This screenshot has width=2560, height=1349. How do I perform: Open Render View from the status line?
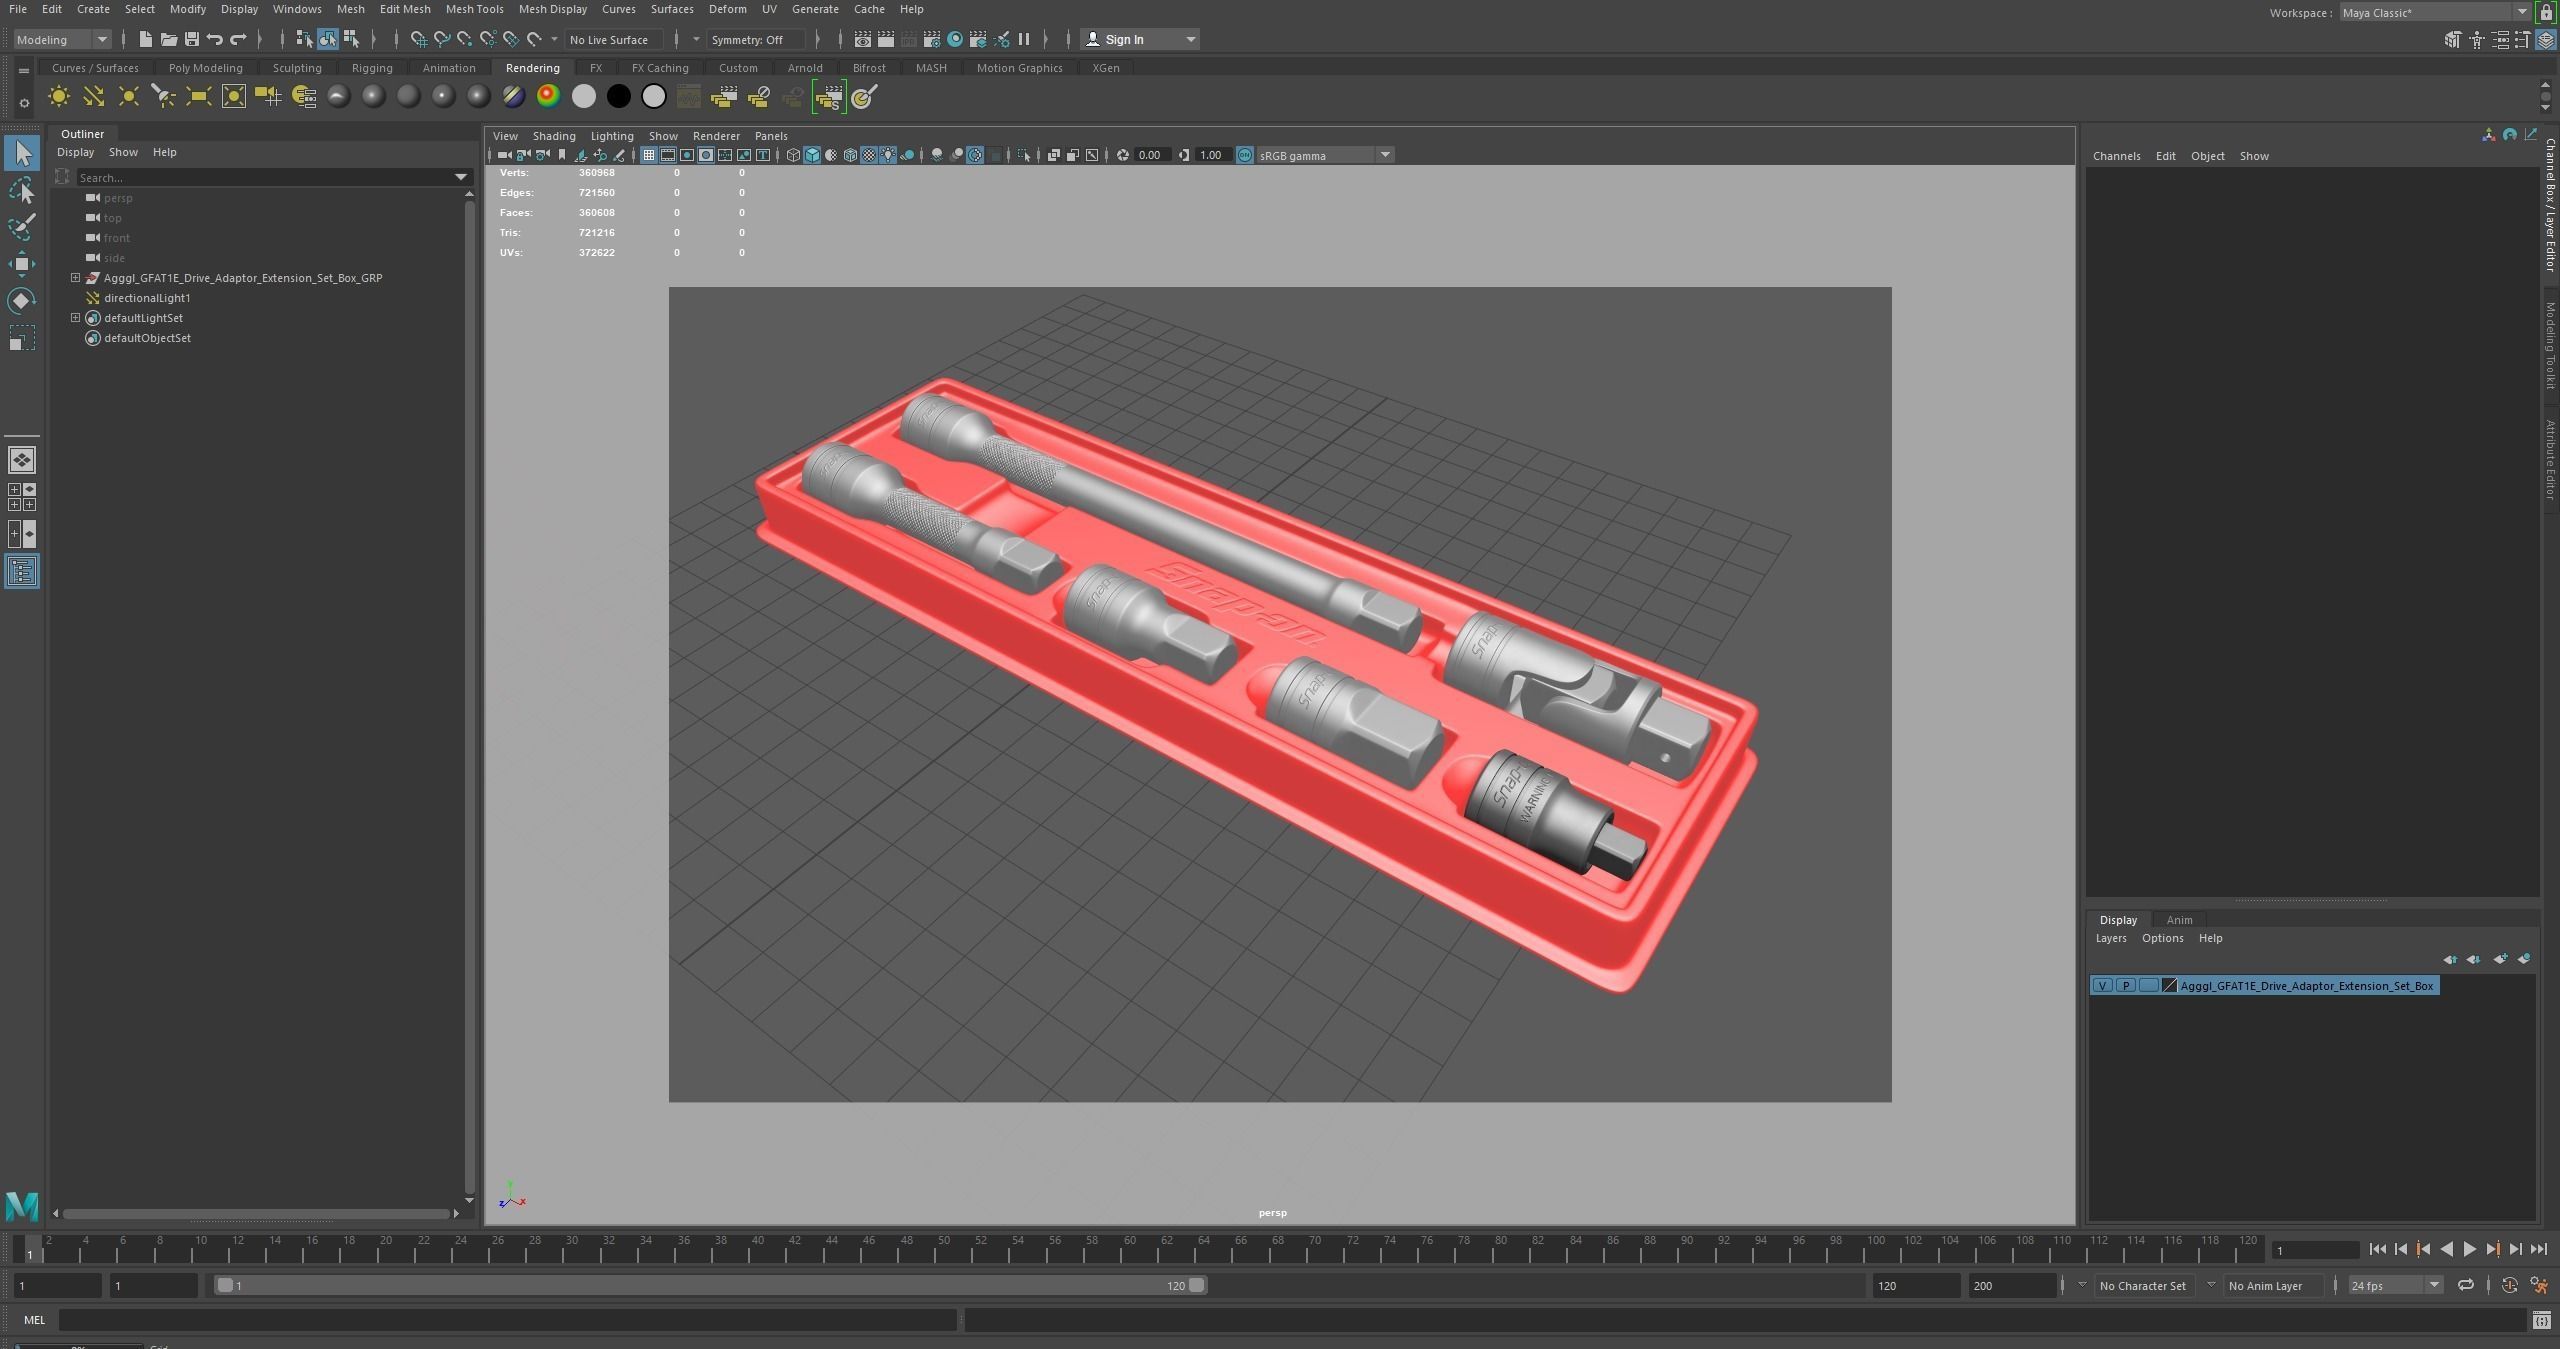tap(862, 39)
